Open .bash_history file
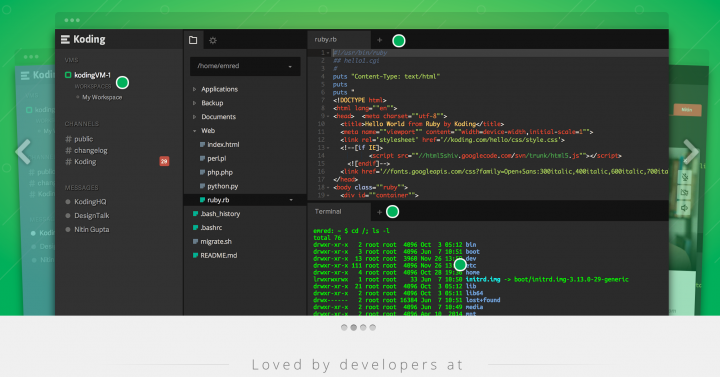The image size is (720, 377). coord(220,214)
